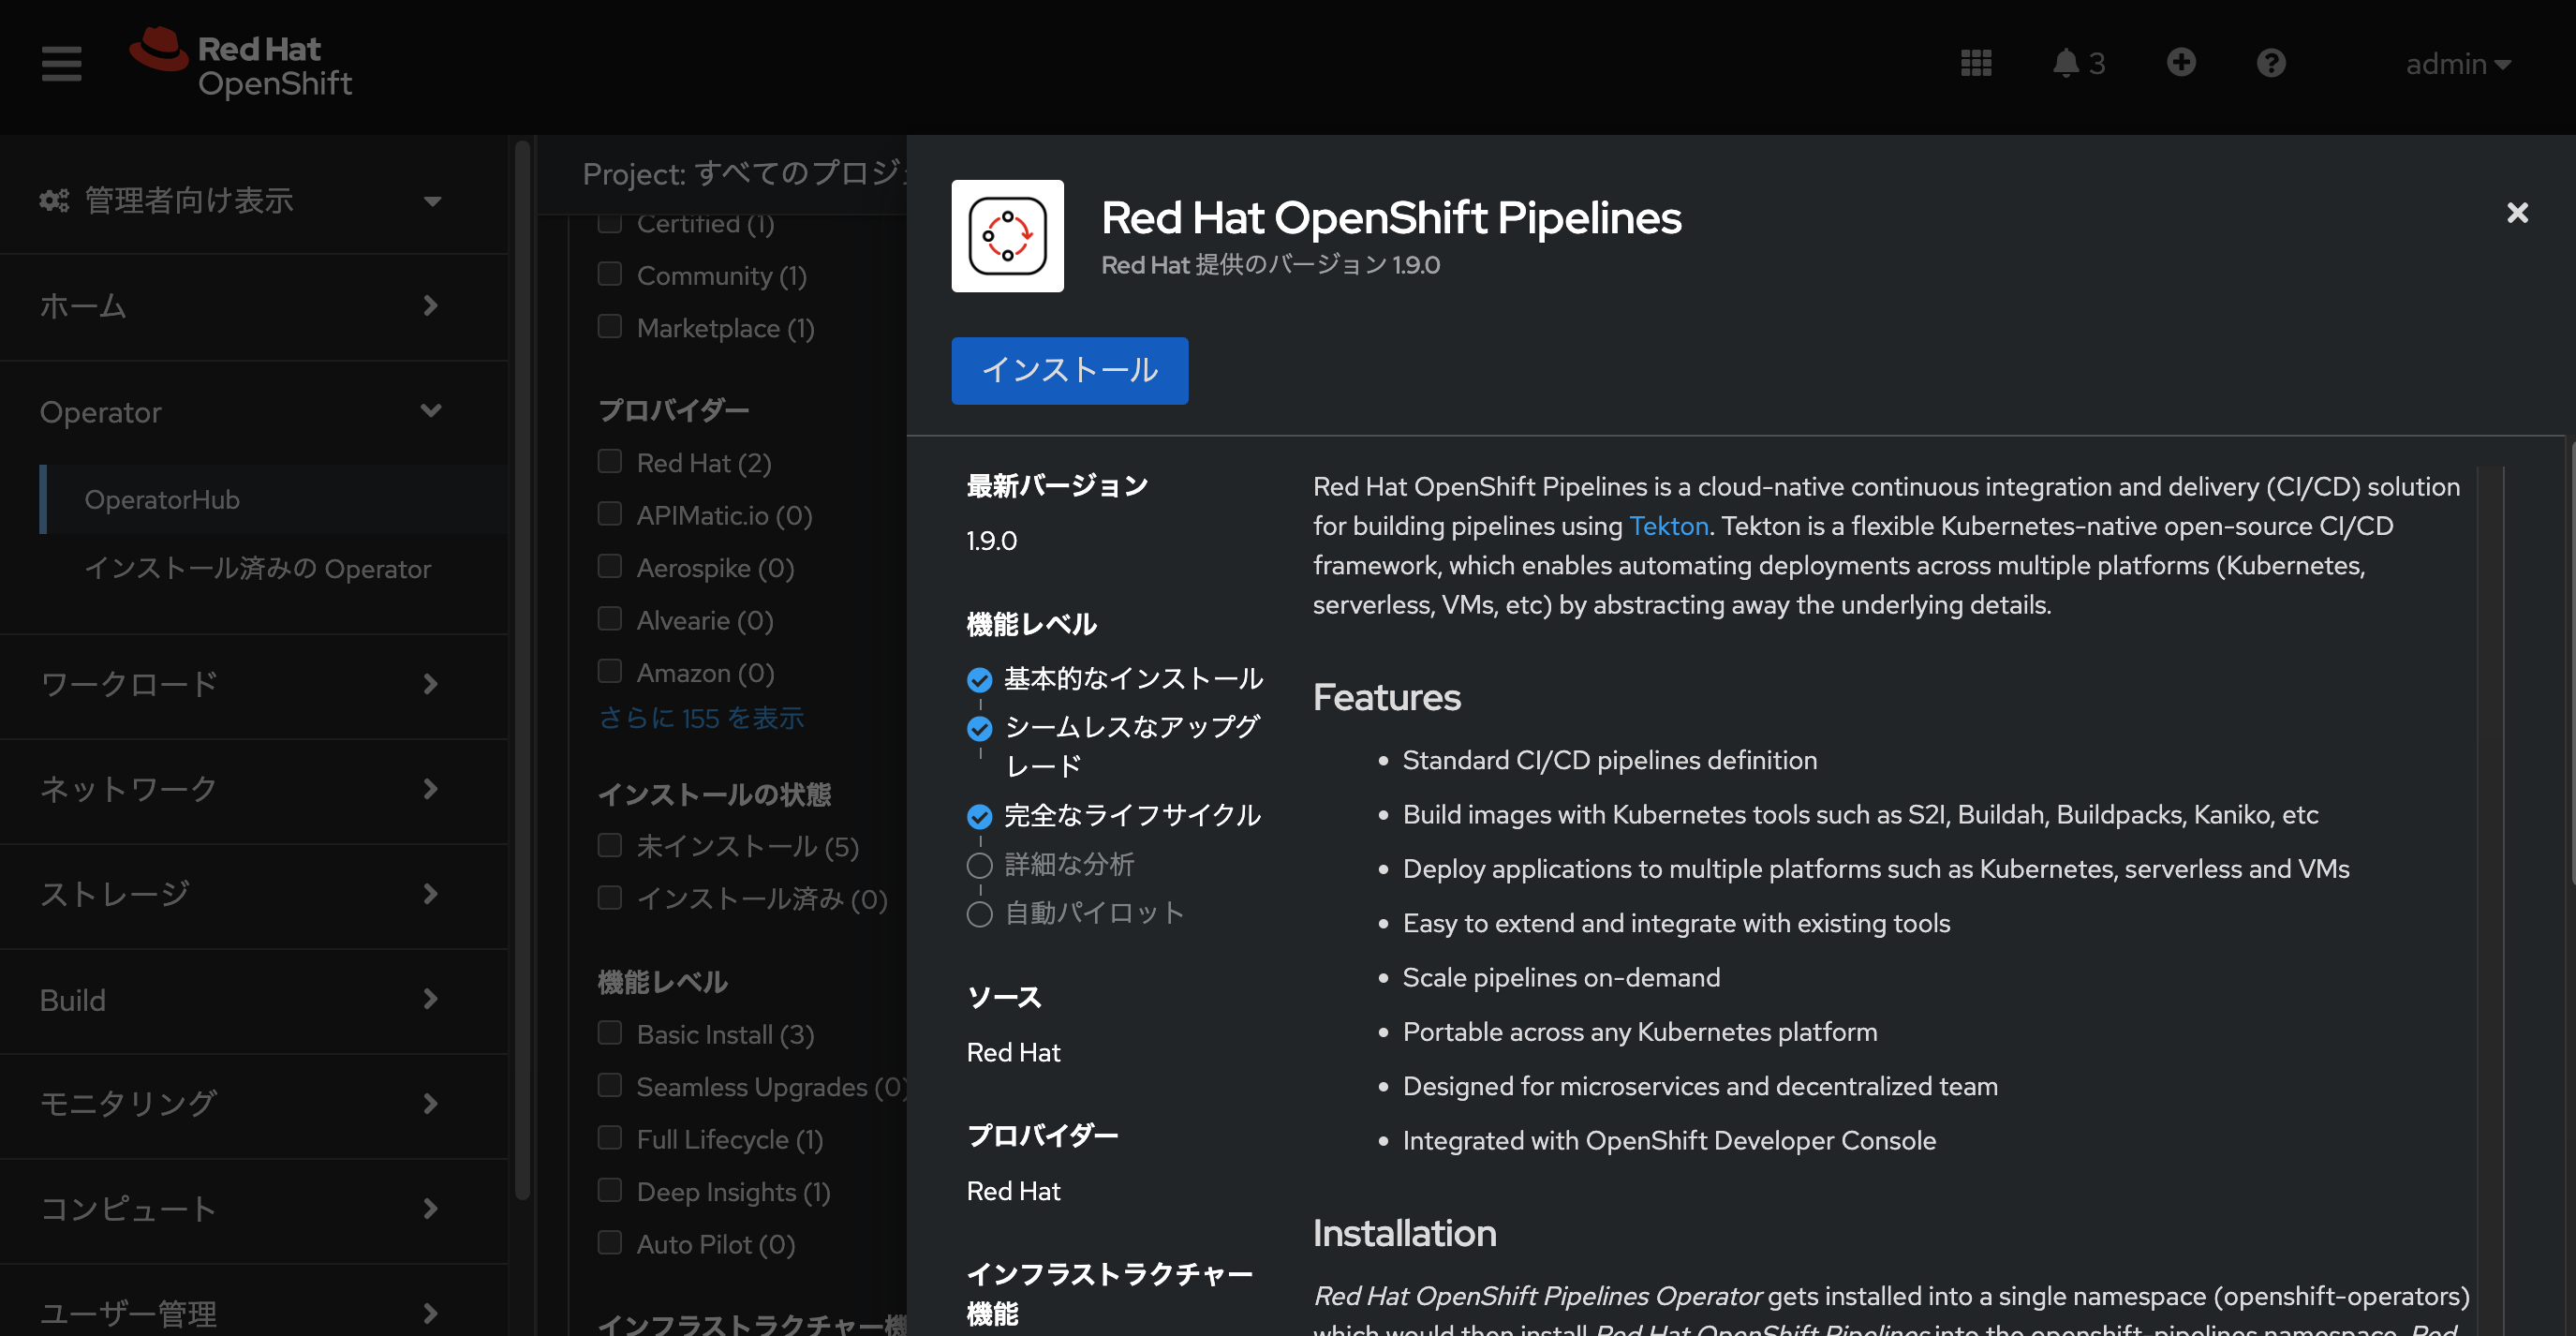Click the インストール button

point(1069,371)
